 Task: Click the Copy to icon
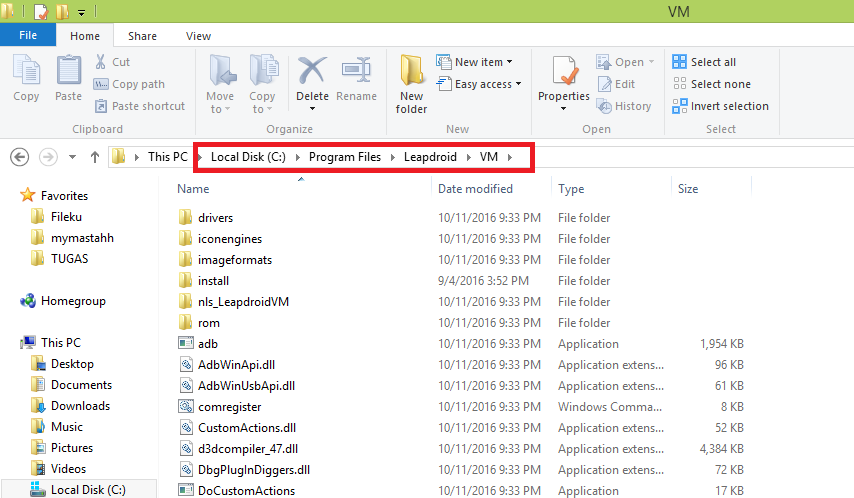263,70
